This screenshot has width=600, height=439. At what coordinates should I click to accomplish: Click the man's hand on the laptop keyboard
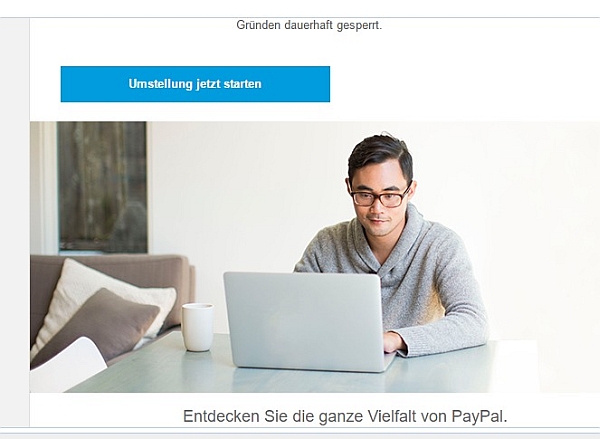tap(394, 342)
